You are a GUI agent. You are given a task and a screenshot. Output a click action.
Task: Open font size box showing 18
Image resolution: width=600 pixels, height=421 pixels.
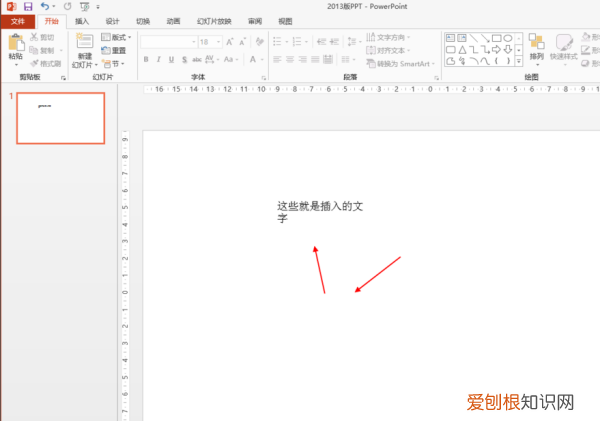click(210, 42)
